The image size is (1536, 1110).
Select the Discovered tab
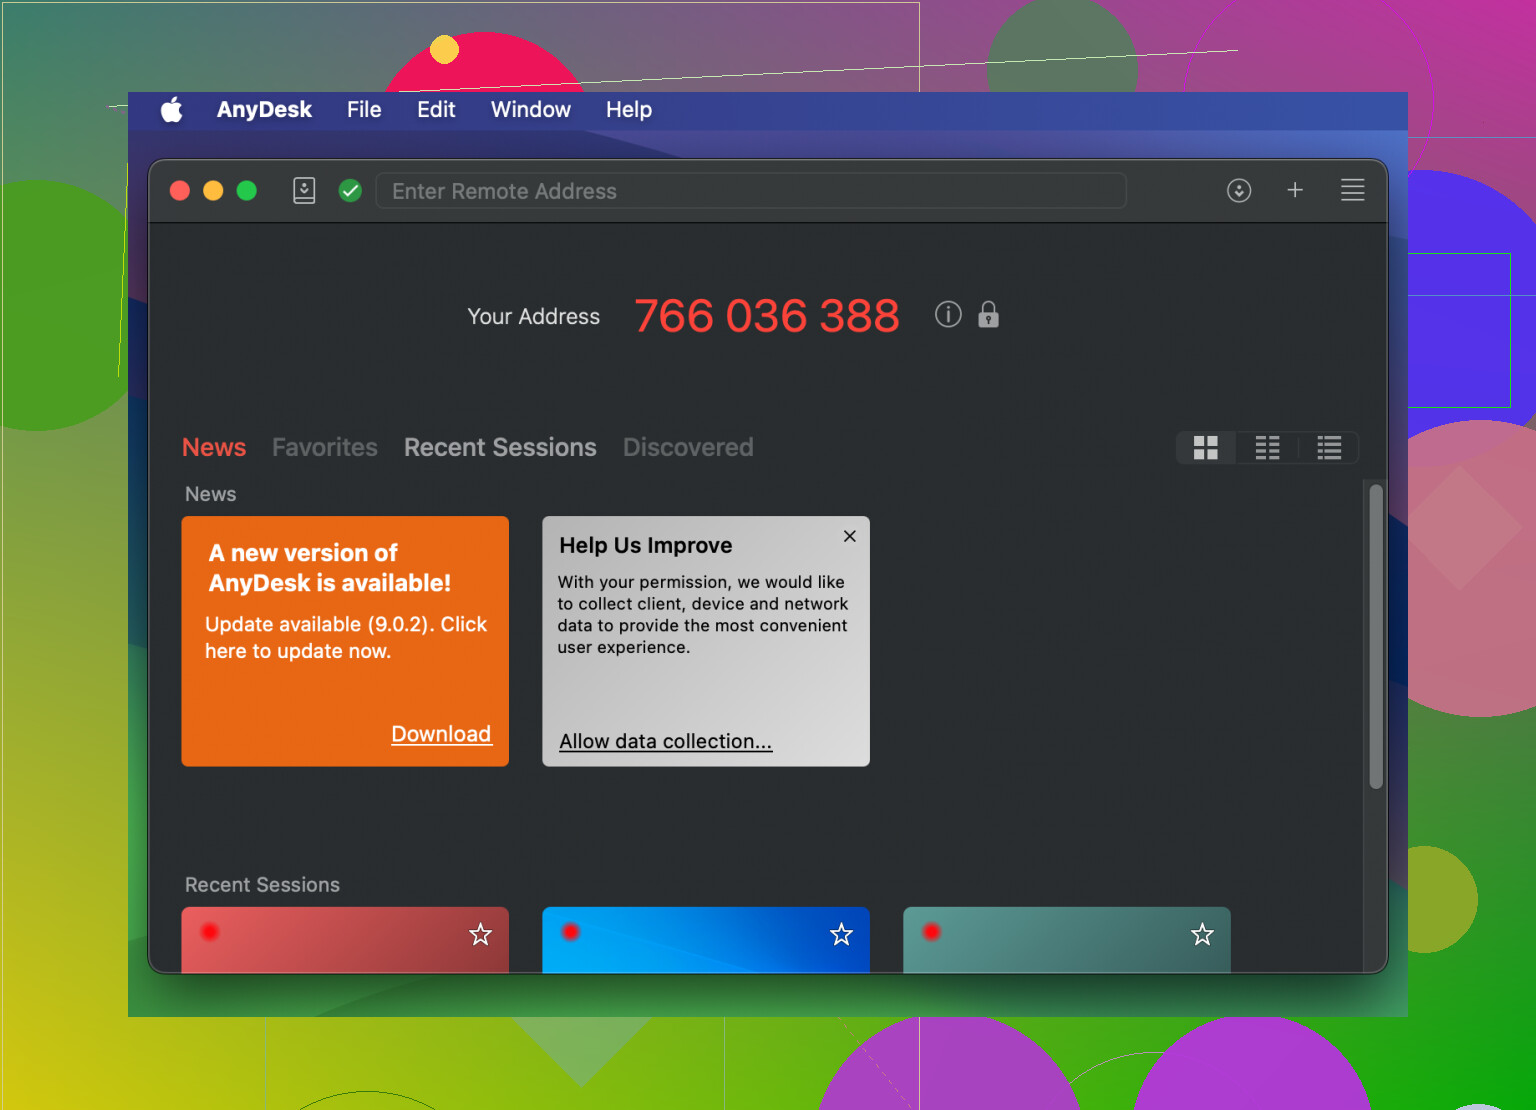click(x=688, y=447)
